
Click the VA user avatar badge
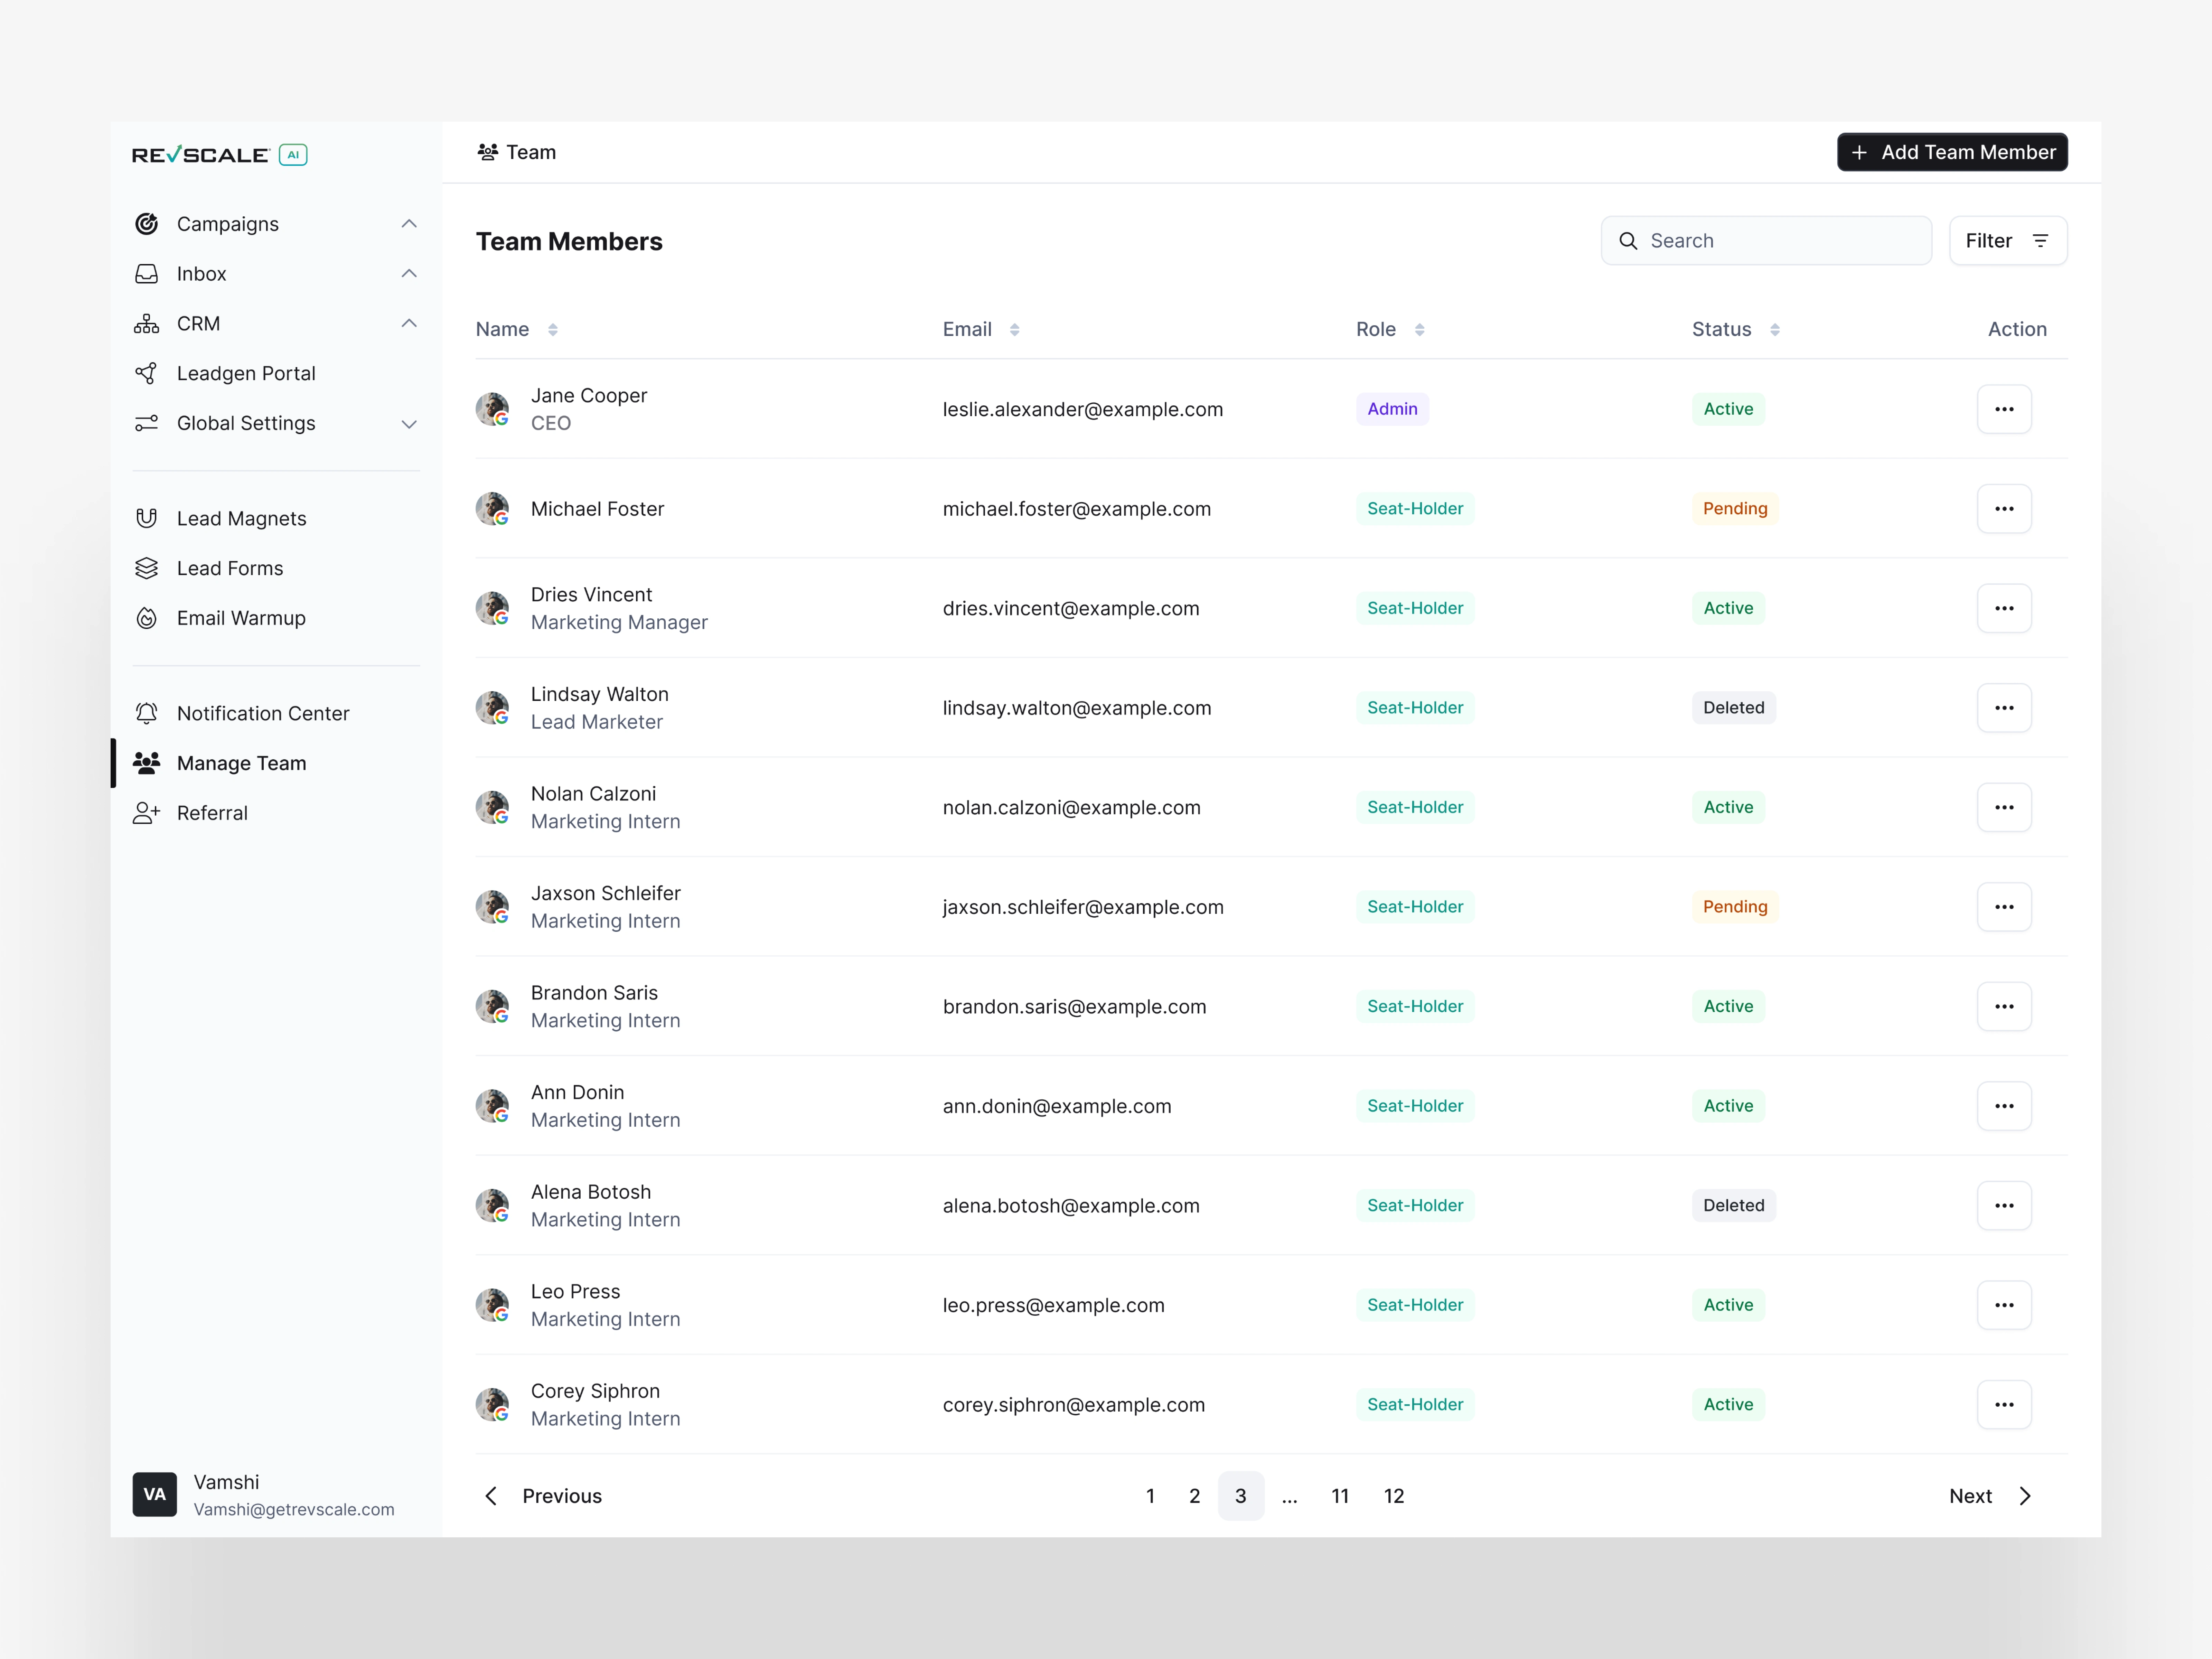(154, 1494)
